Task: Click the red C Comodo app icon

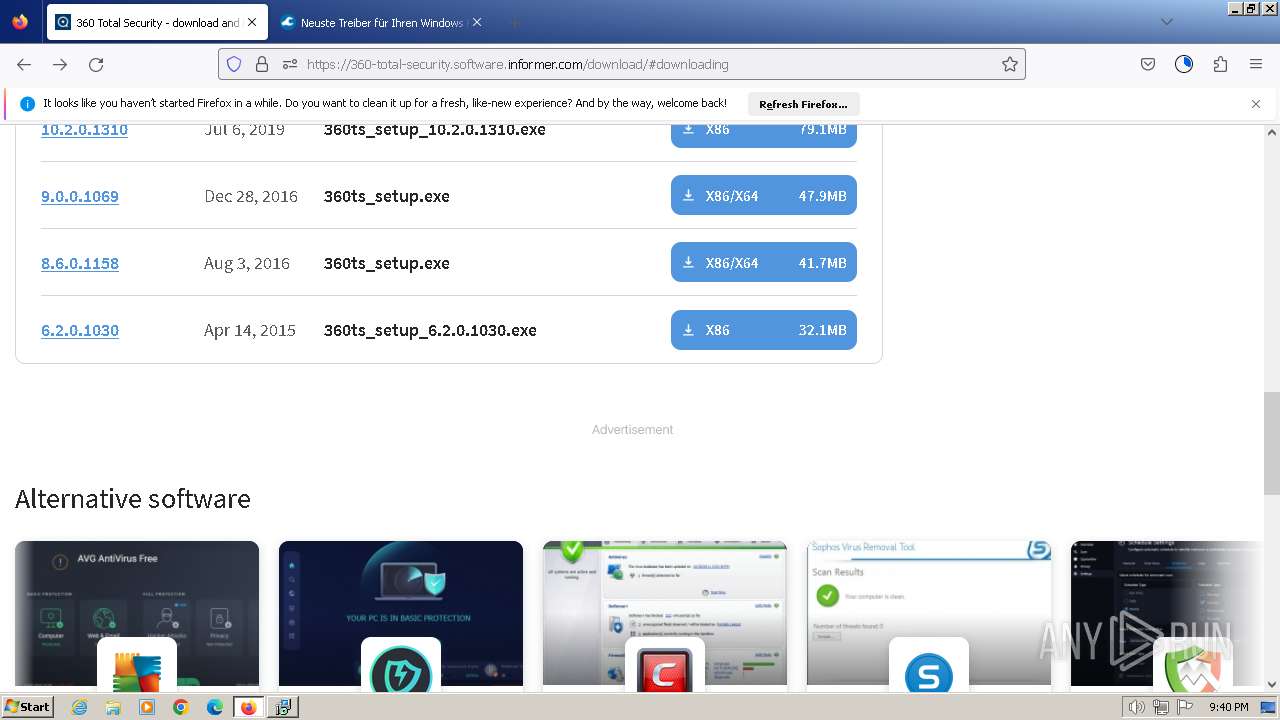Action: tap(665, 665)
